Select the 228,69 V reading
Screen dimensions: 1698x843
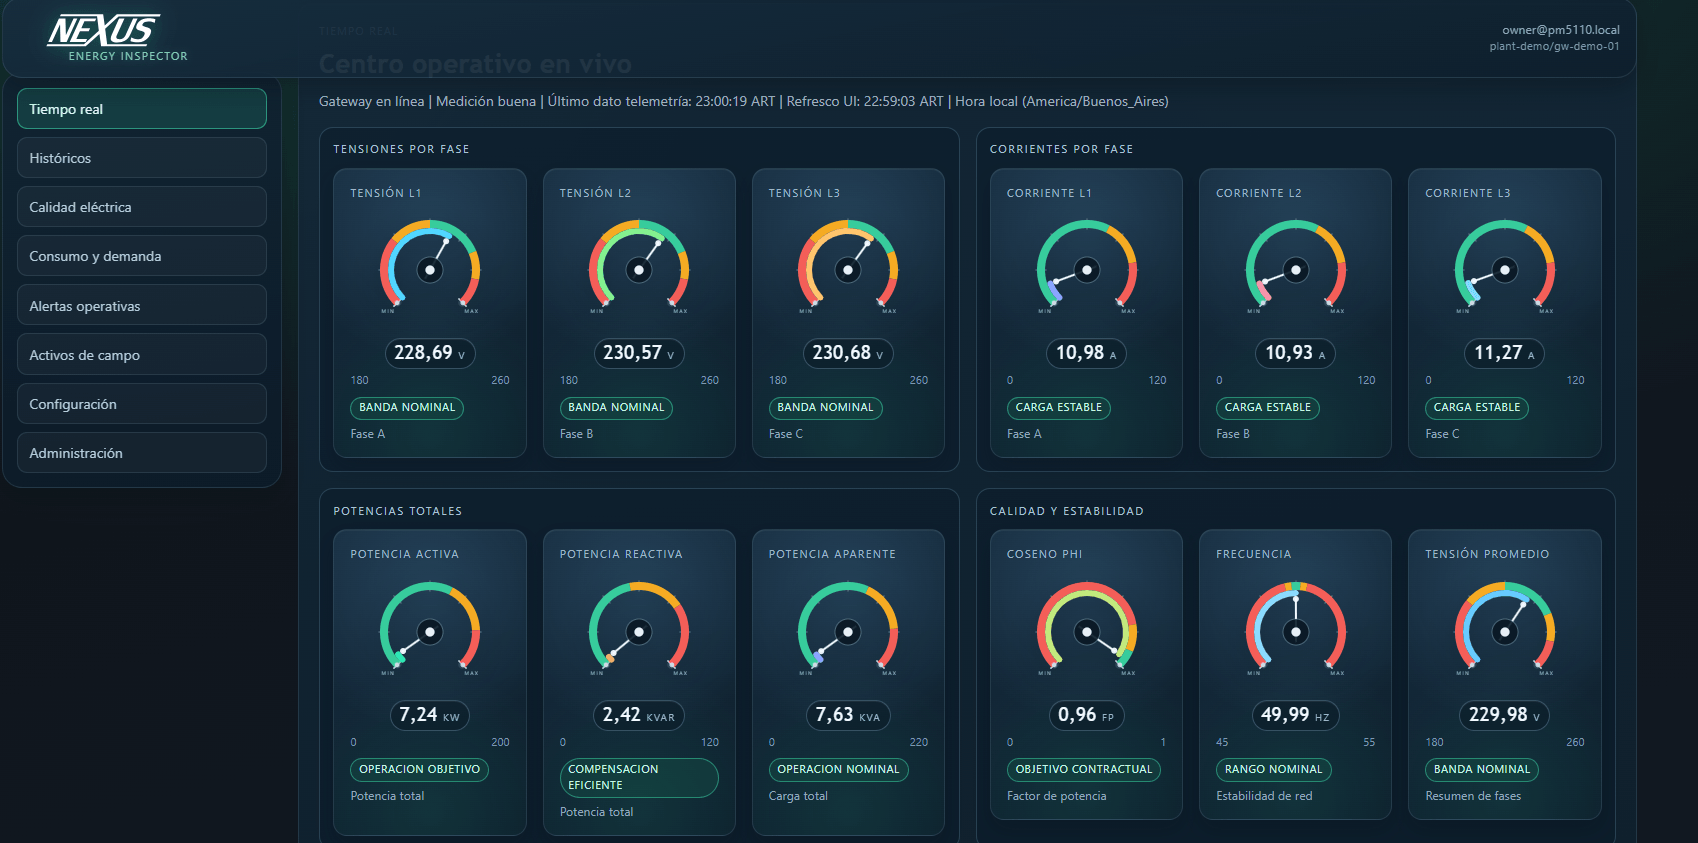430,353
